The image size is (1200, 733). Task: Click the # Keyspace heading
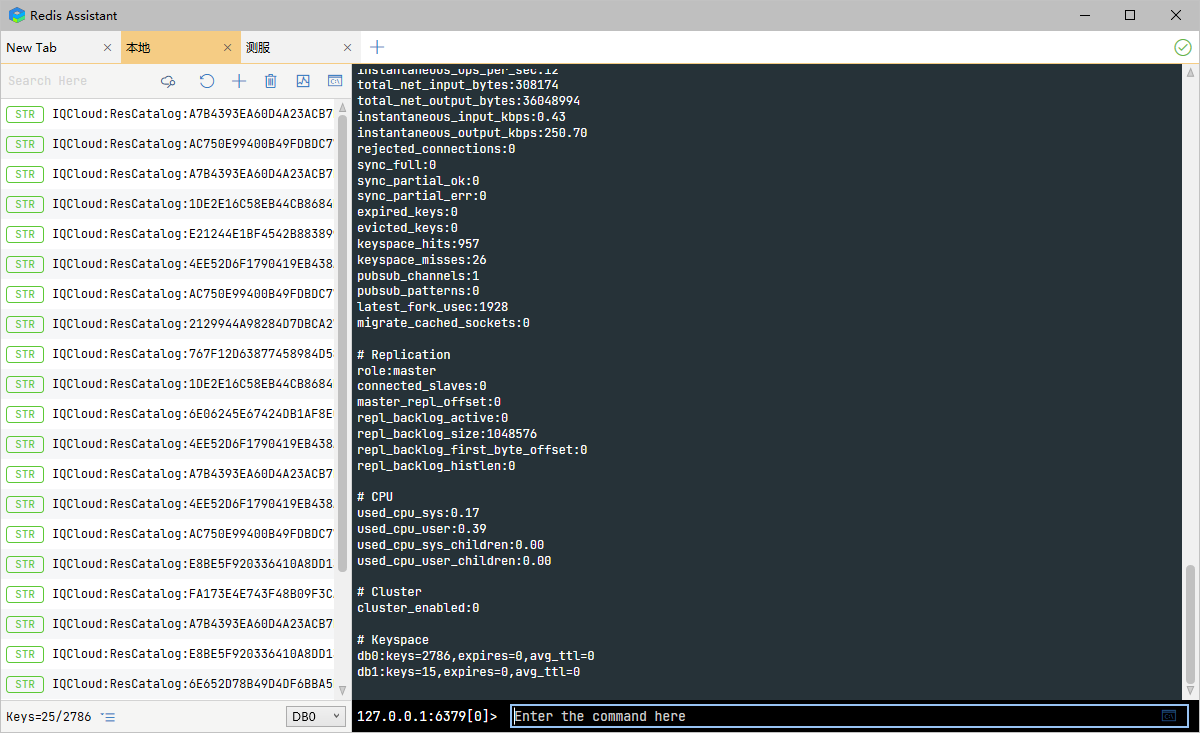coord(393,640)
